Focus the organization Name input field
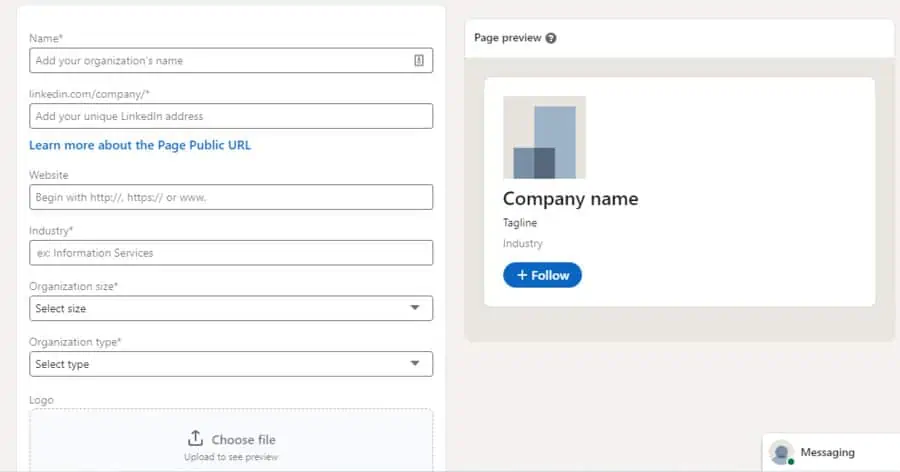This screenshot has width=900, height=472. pos(220,60)
